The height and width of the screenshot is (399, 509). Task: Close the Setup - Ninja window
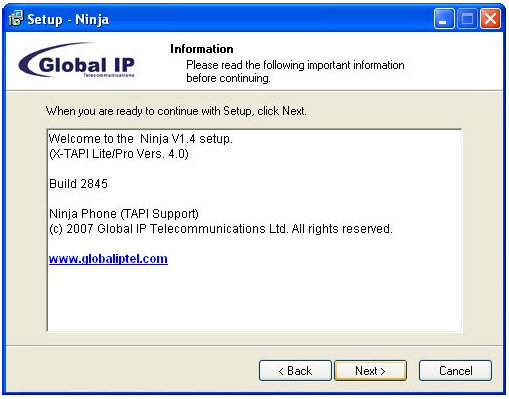490,19
